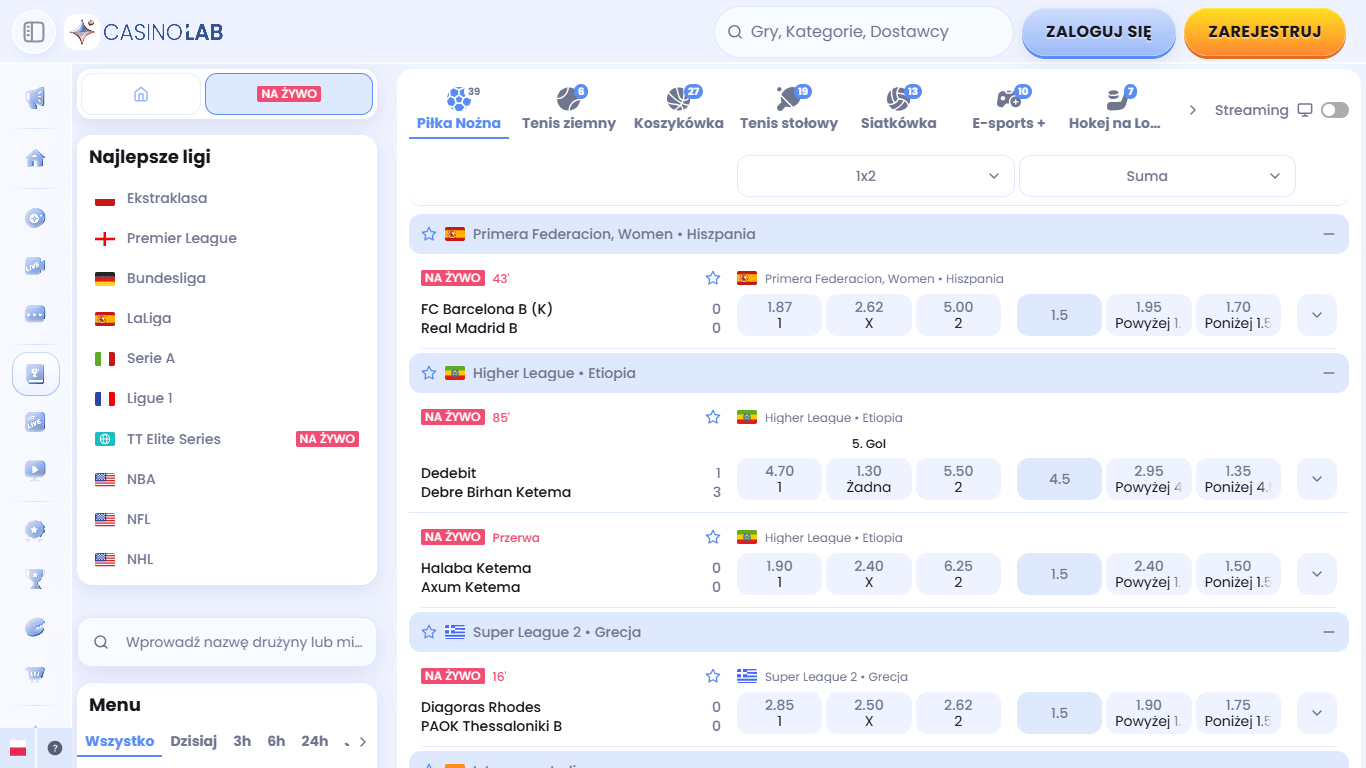Switch to the Tenis ziemny tab
This screenshot has height=768, width=1366.
click(x=569, y=110)
